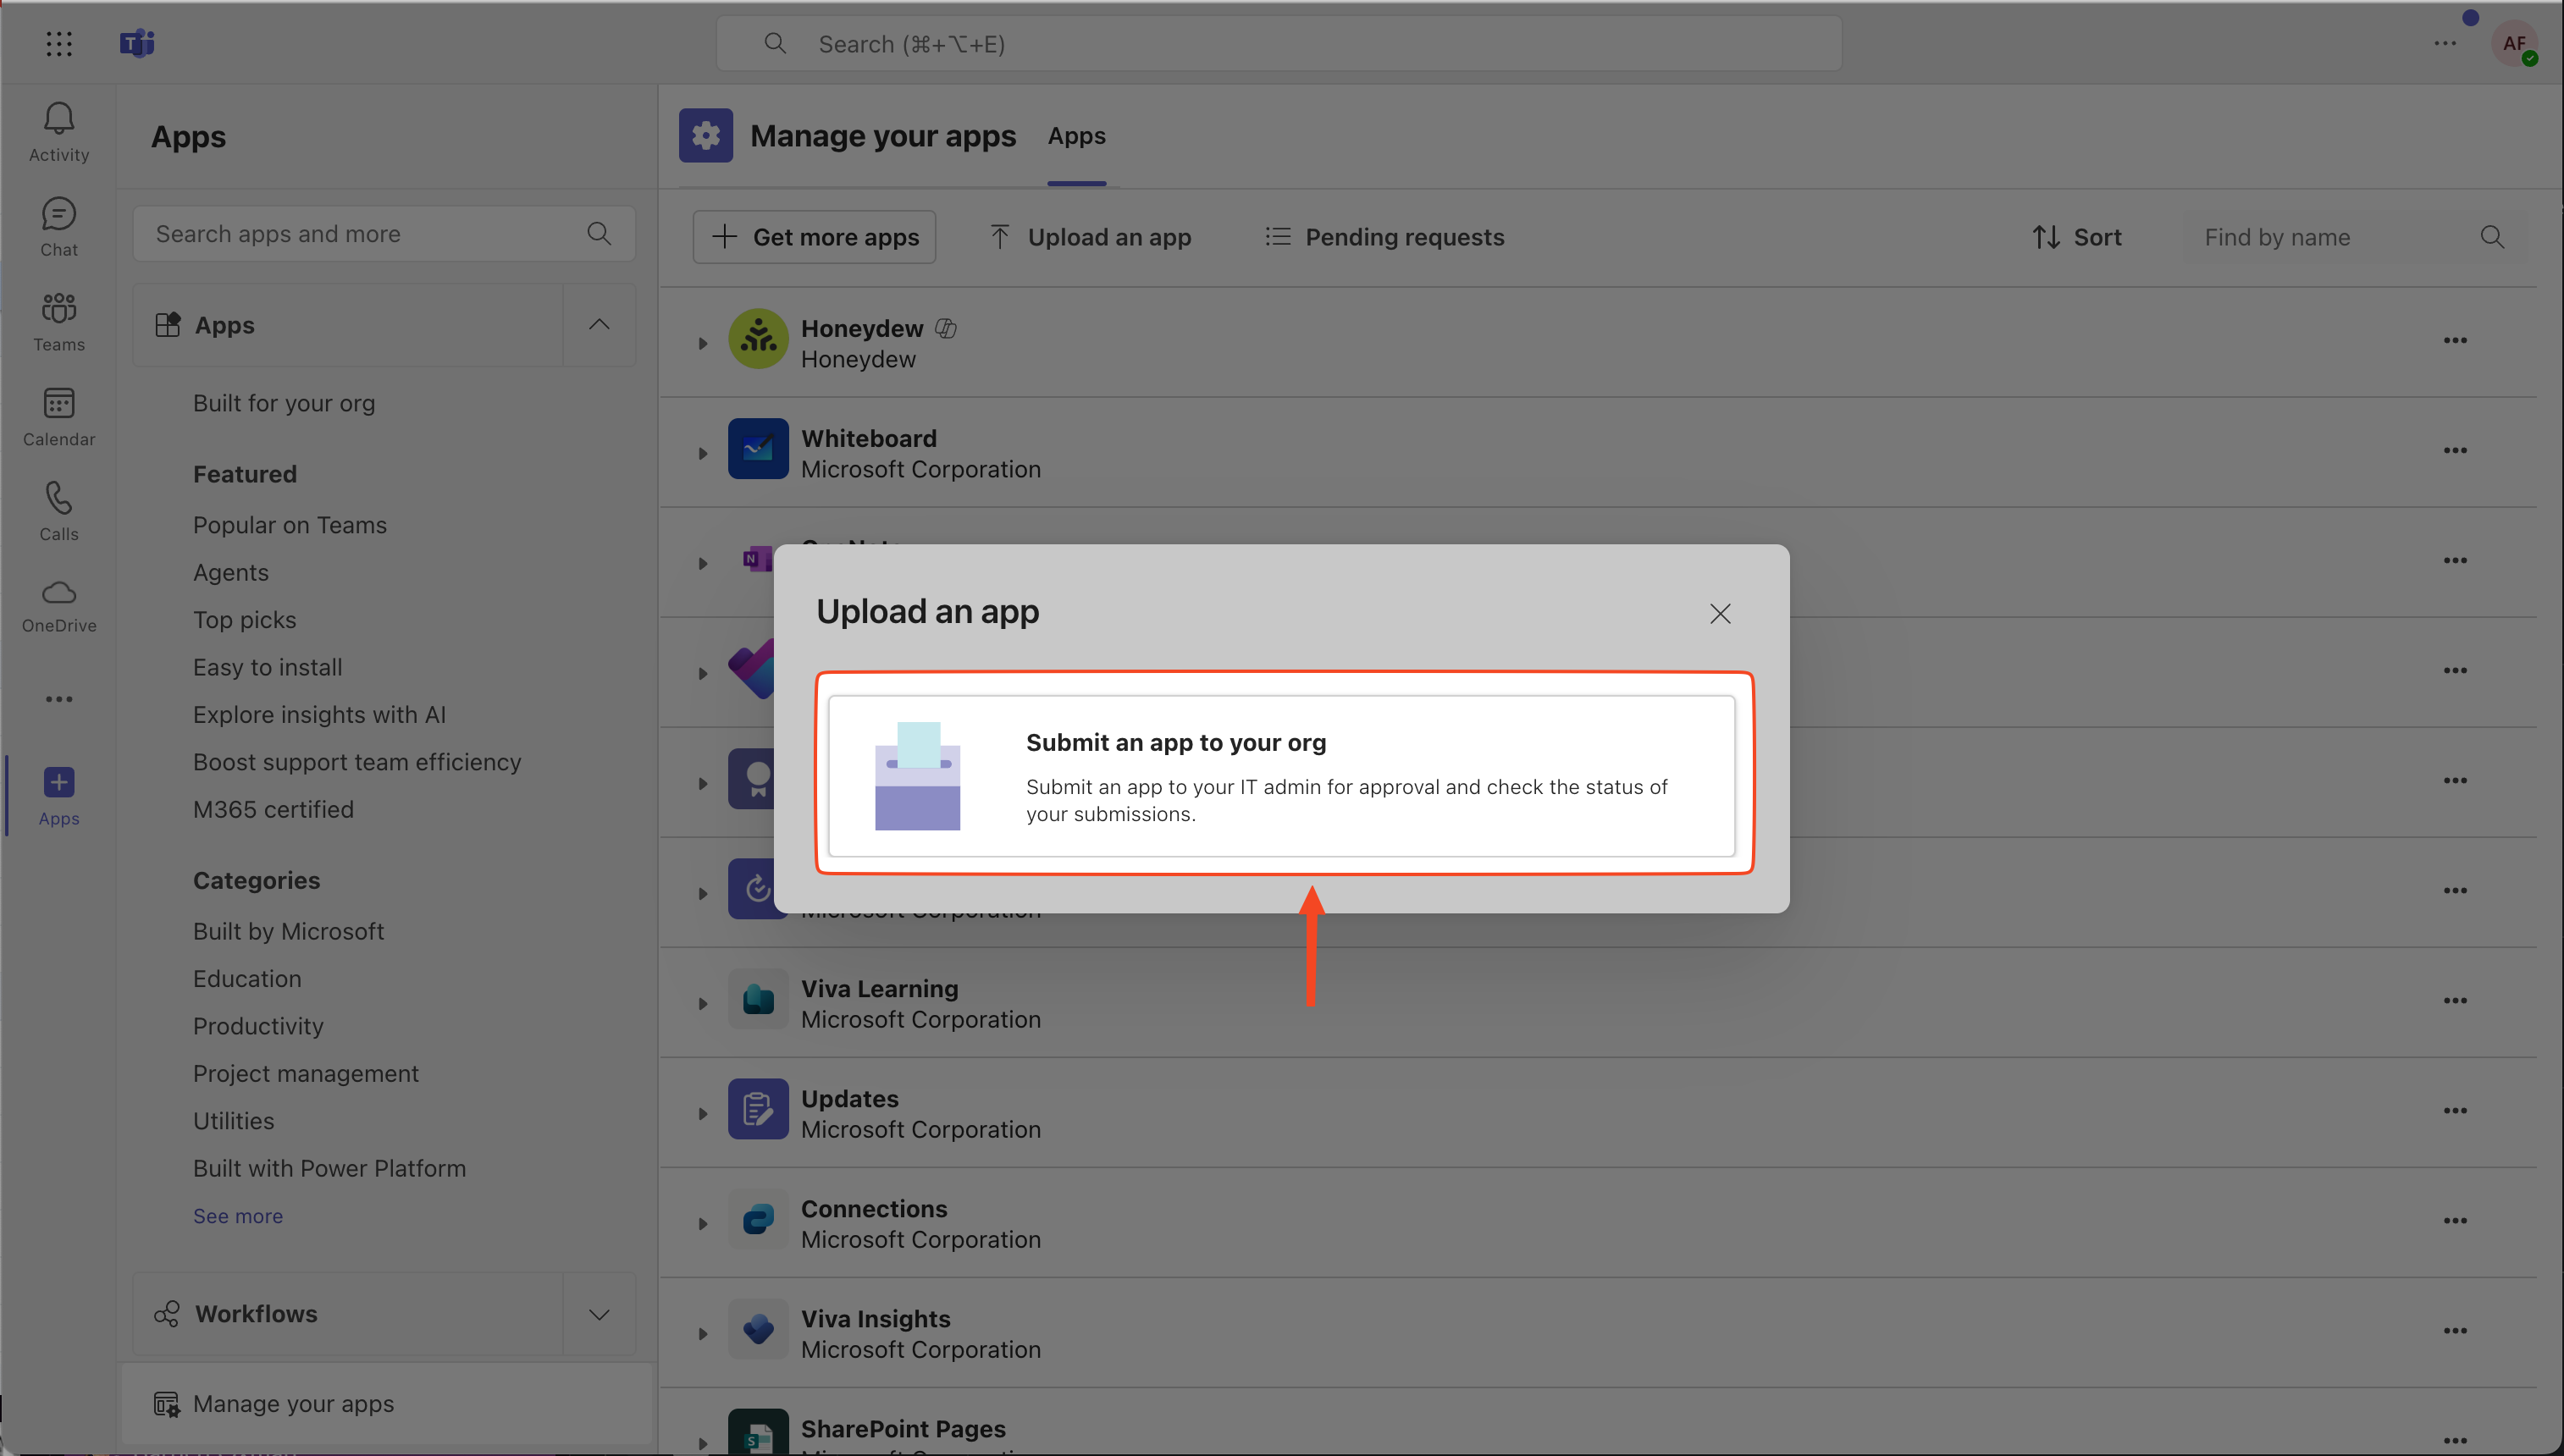Image resolution: width=2564 pixels, height=1456 pixels.
Task: Expand the Viva Learning row arrow
Action: click(703, 1003)
